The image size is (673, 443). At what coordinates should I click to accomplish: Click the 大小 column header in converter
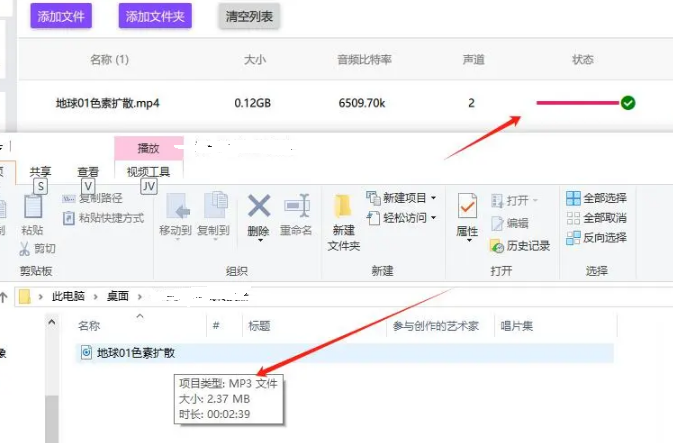tap(255, 59)
